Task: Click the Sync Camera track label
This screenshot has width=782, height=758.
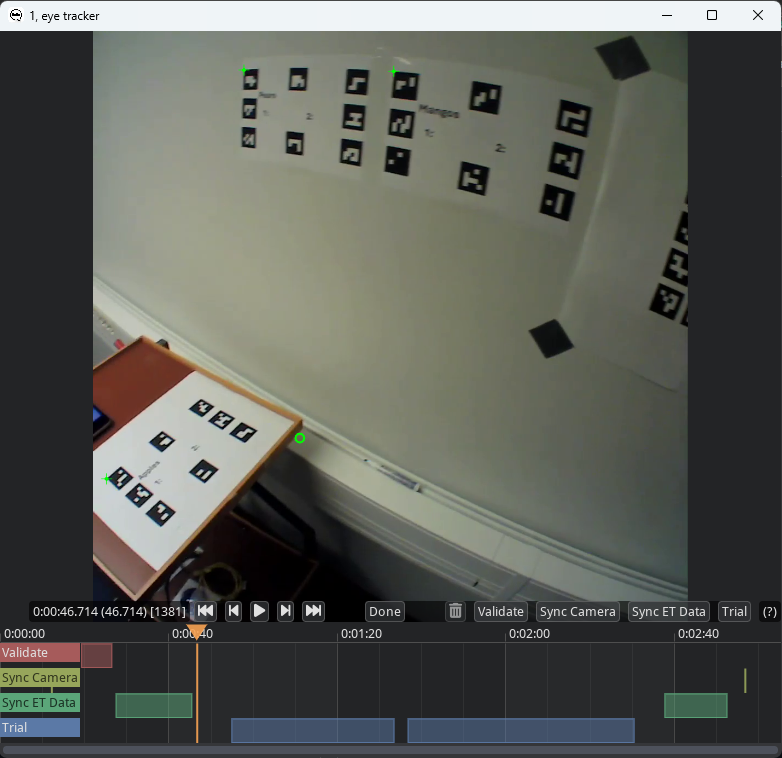Action: click(x=40, y=678)
